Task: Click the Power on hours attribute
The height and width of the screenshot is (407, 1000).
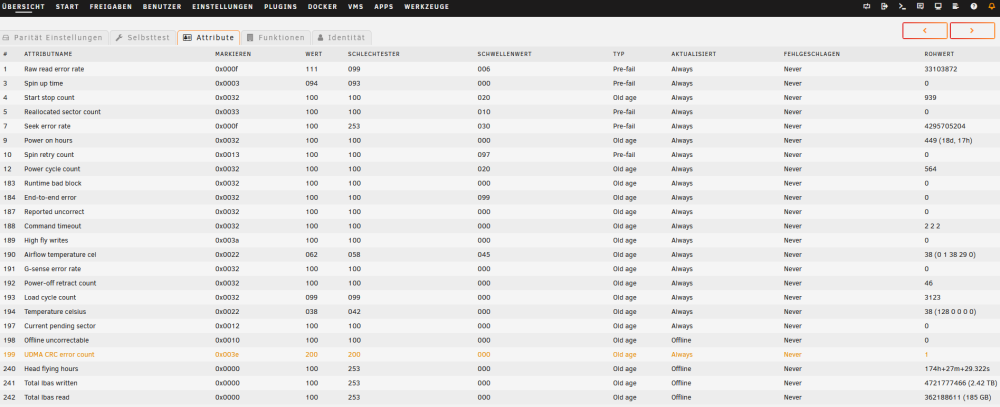Action: (x=48, y=140)
